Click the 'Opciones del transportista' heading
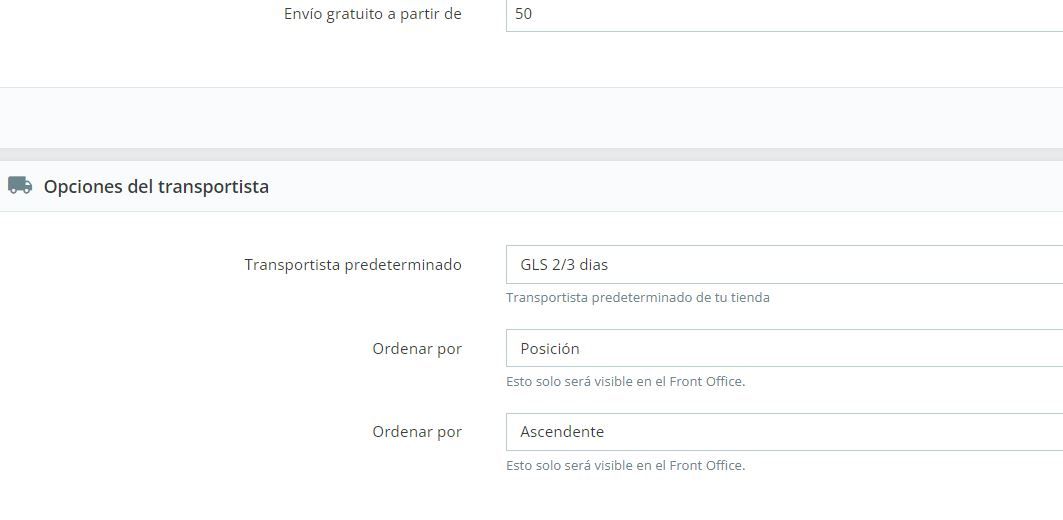The image size is (1063, 520). click(156, 186)
